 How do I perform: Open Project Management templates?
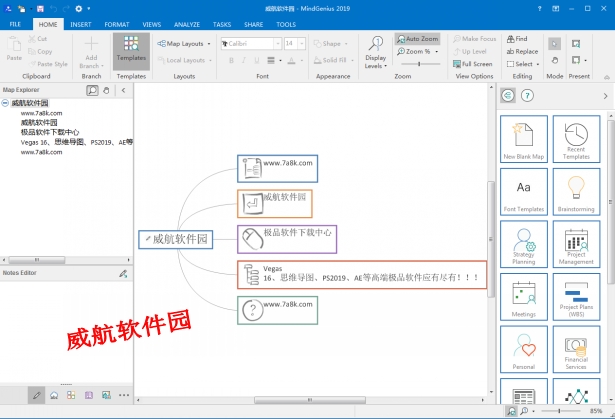pos(576,244)
